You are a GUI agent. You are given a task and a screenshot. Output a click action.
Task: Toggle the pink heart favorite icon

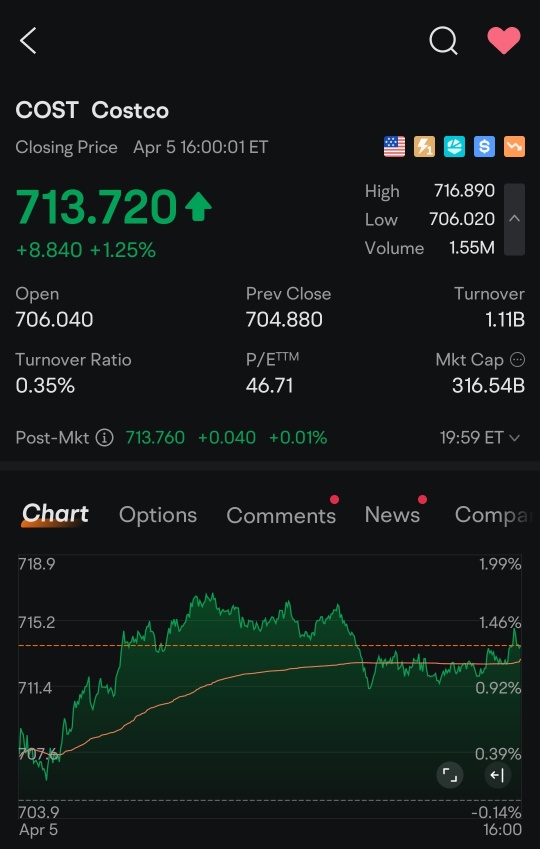504,40
